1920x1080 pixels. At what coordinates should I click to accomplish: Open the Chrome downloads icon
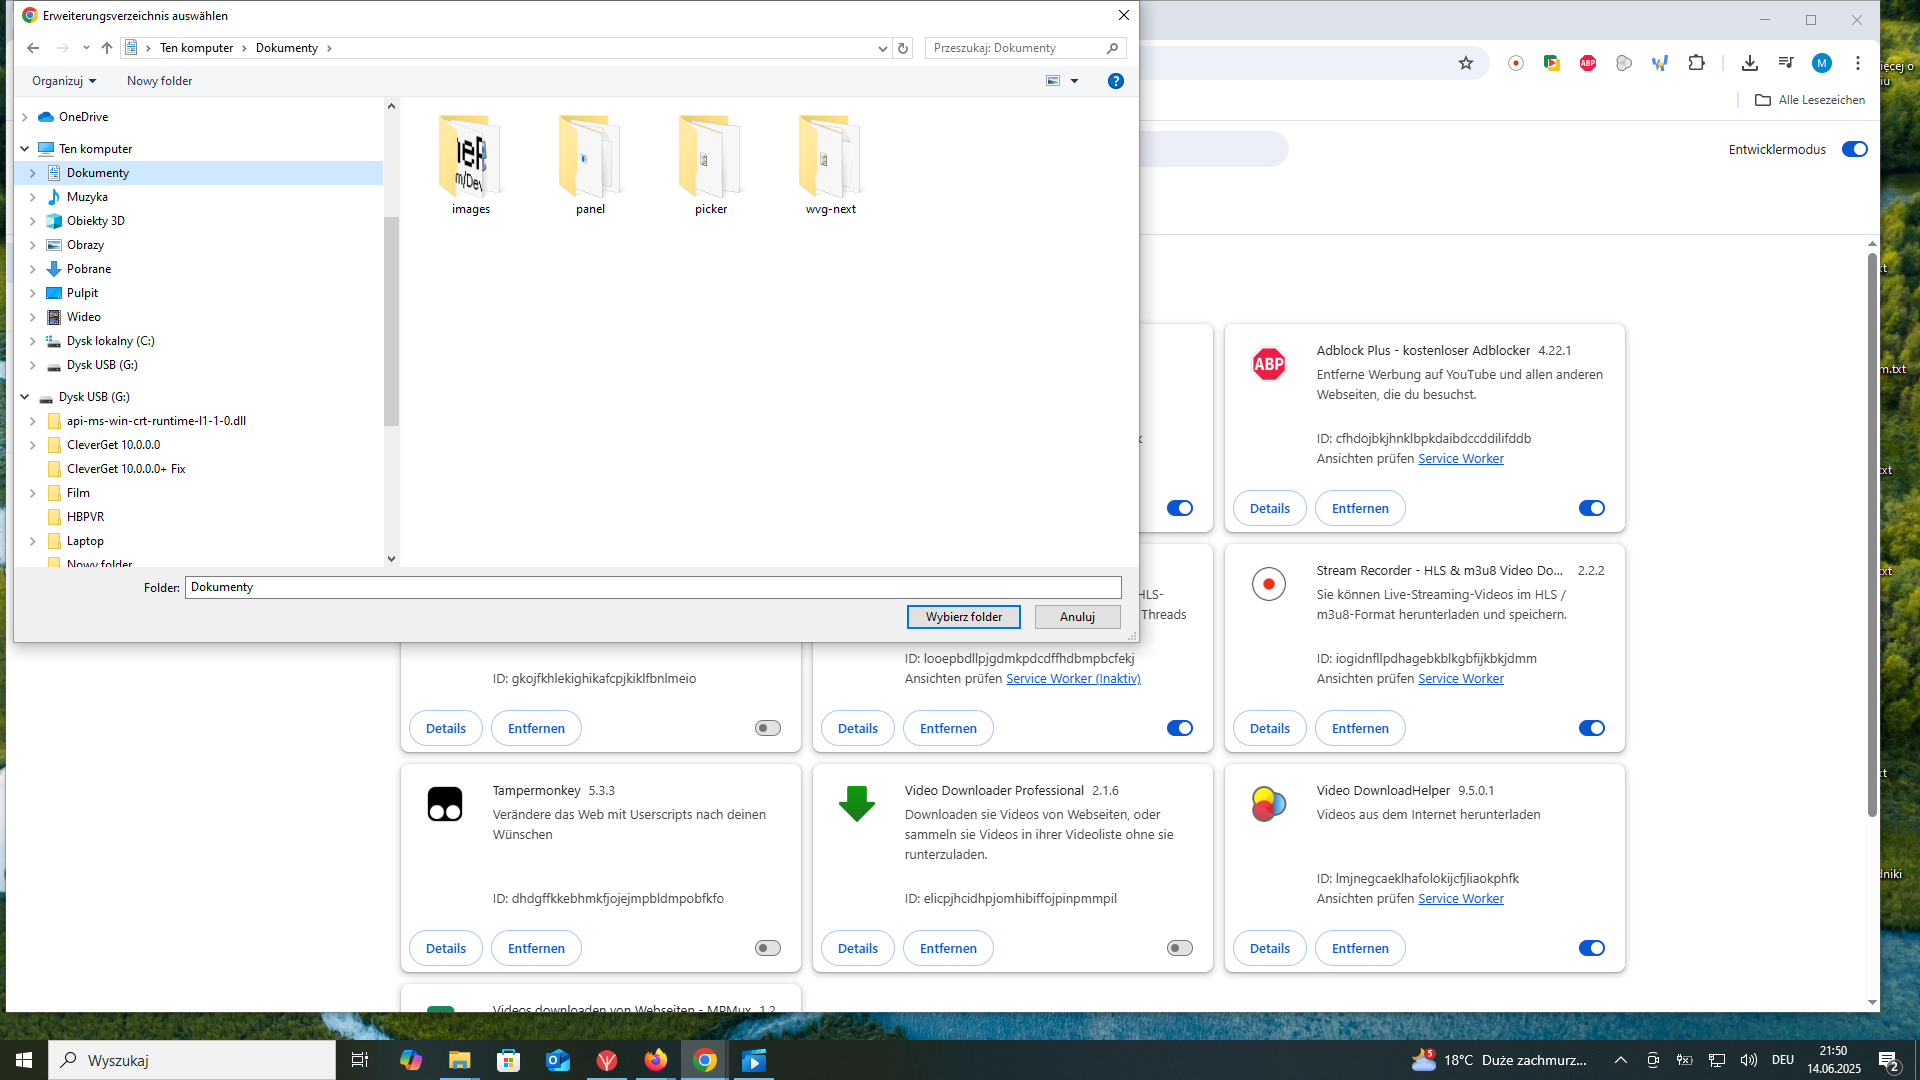[1749, 63]
